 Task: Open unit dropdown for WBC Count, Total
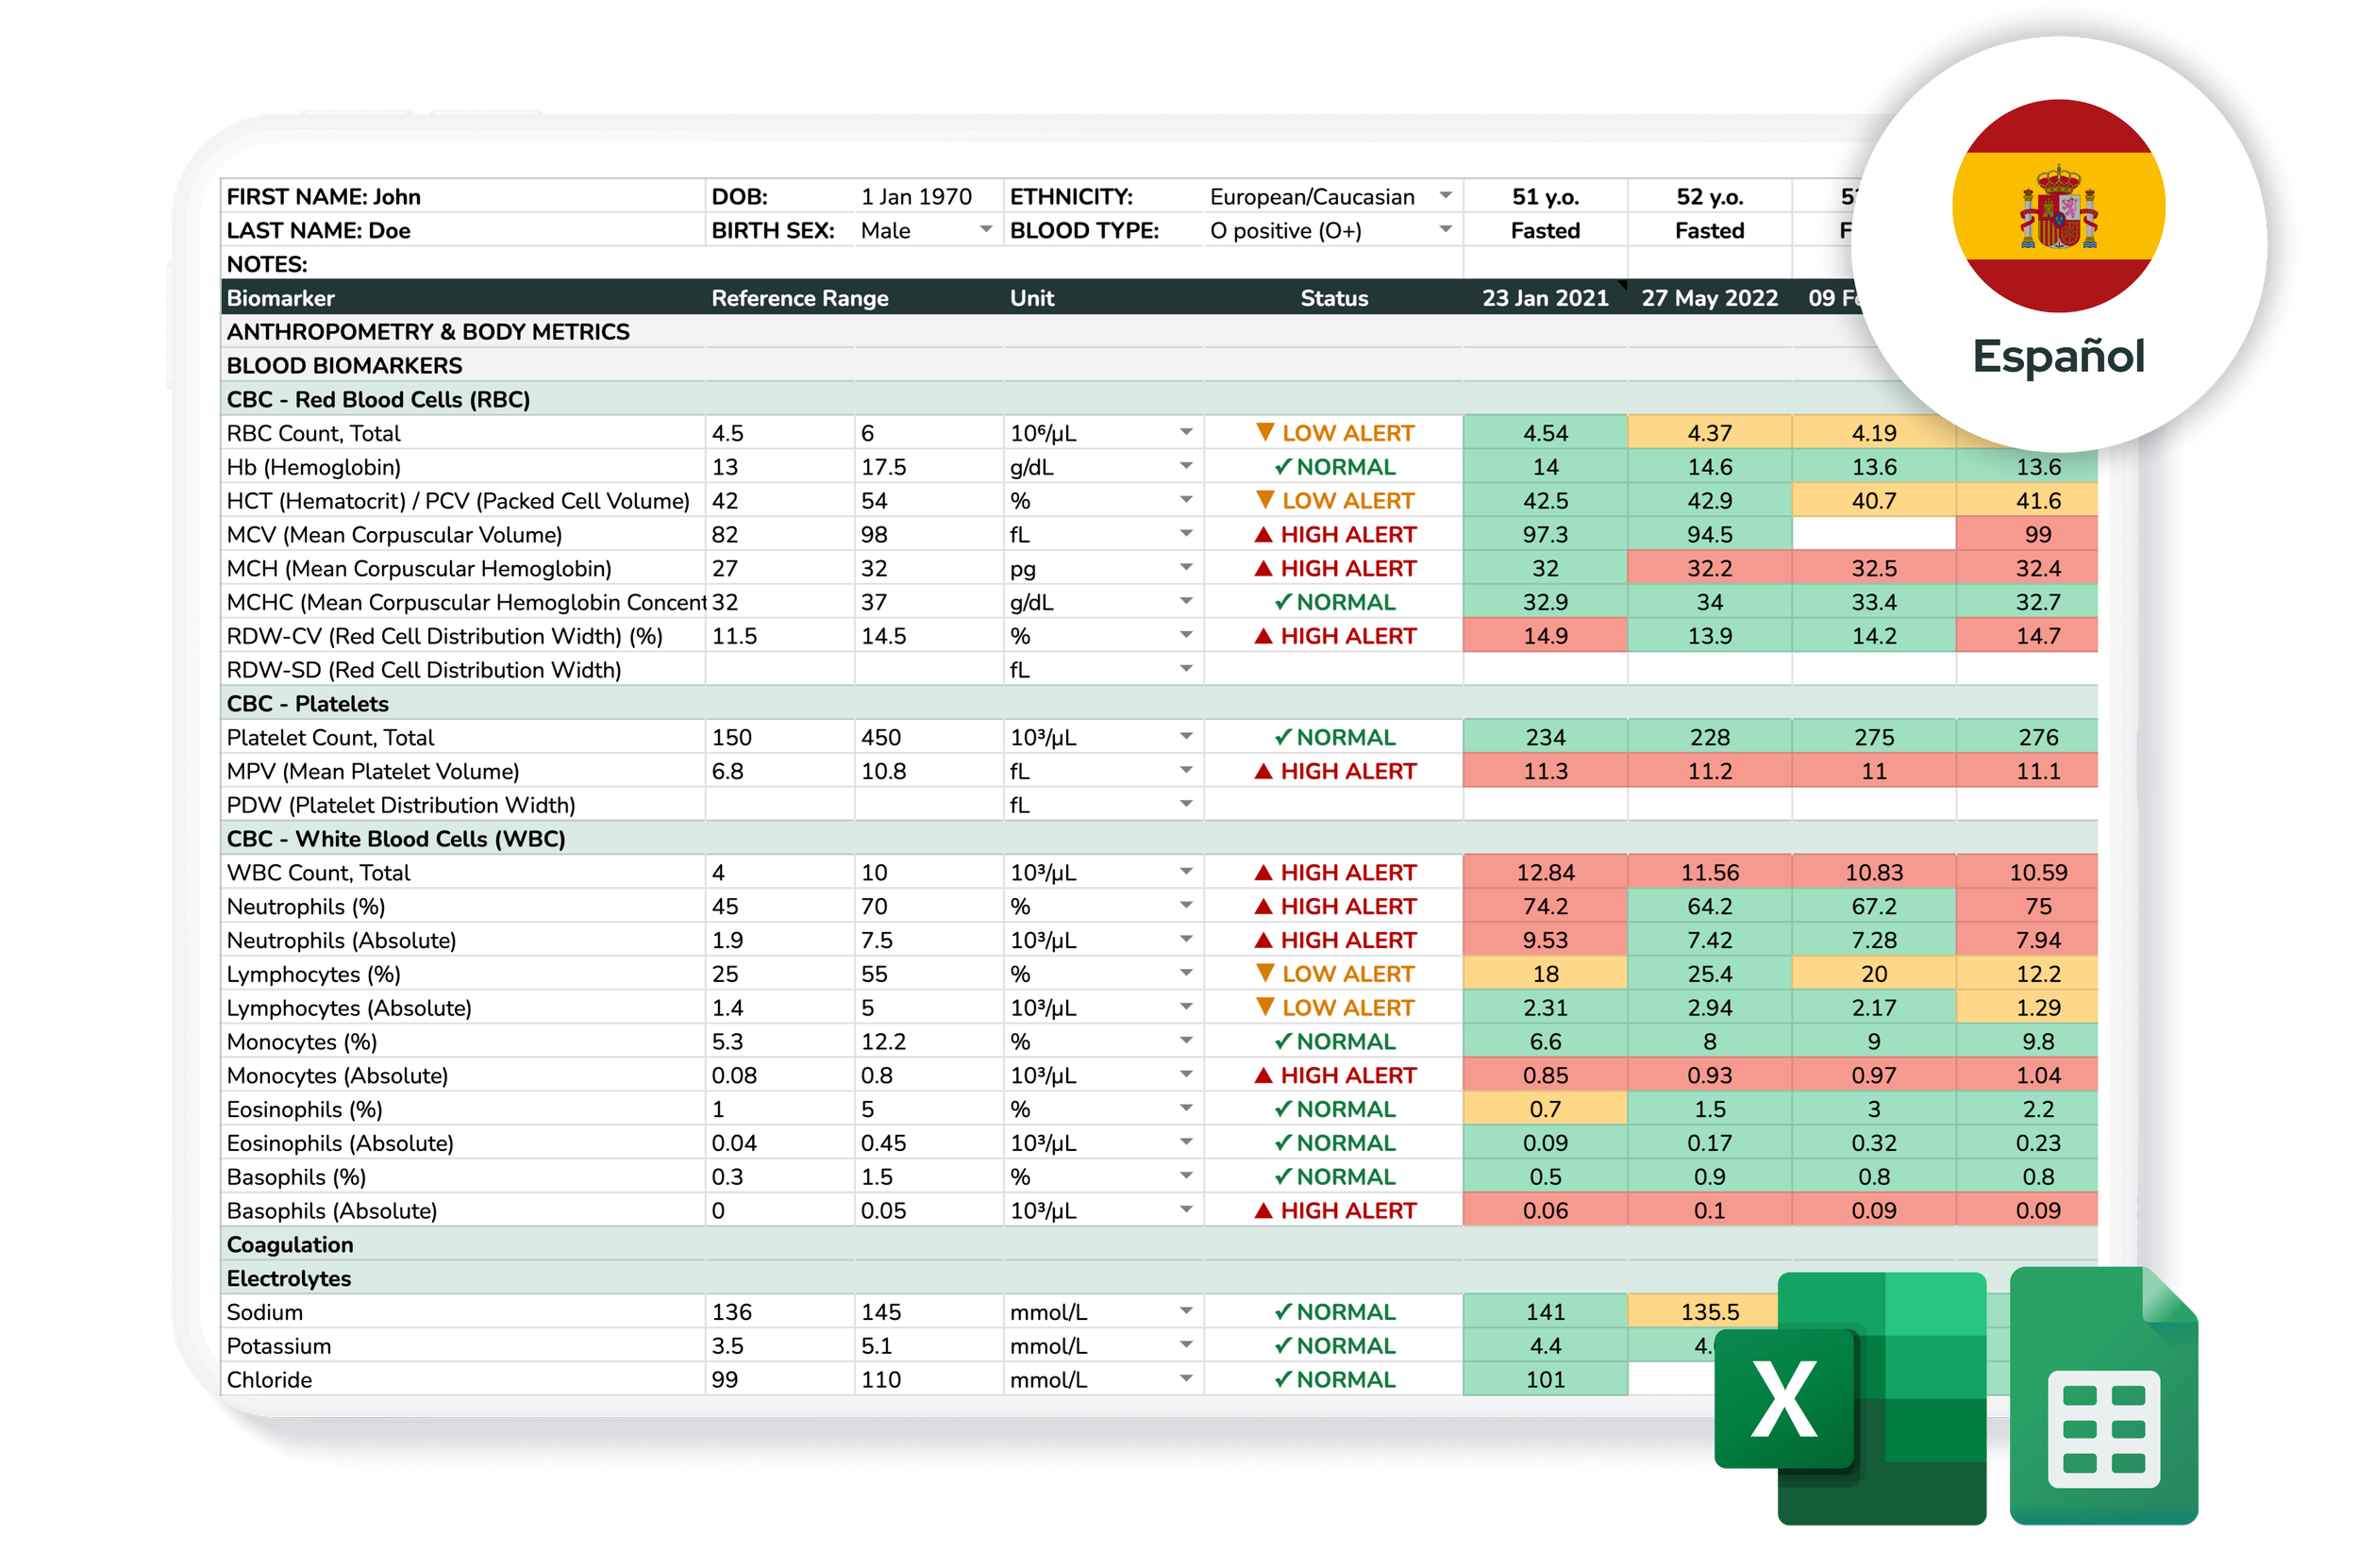click(x=1186, y=872)
